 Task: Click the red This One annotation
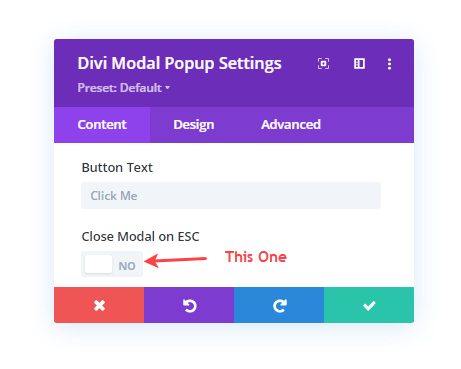[x=256, y=257]
